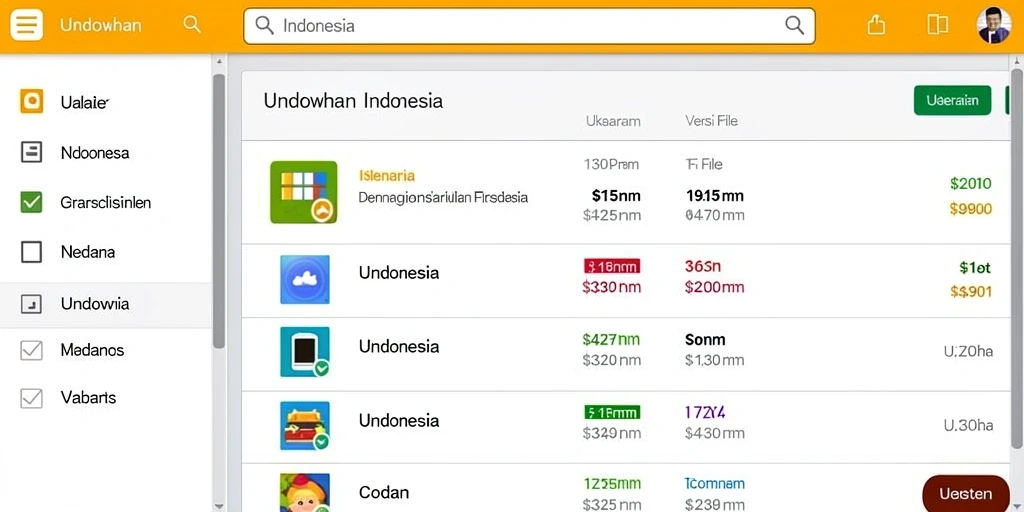Click the Versi File column header
1024x512 pixels.
tap(711, 121)
